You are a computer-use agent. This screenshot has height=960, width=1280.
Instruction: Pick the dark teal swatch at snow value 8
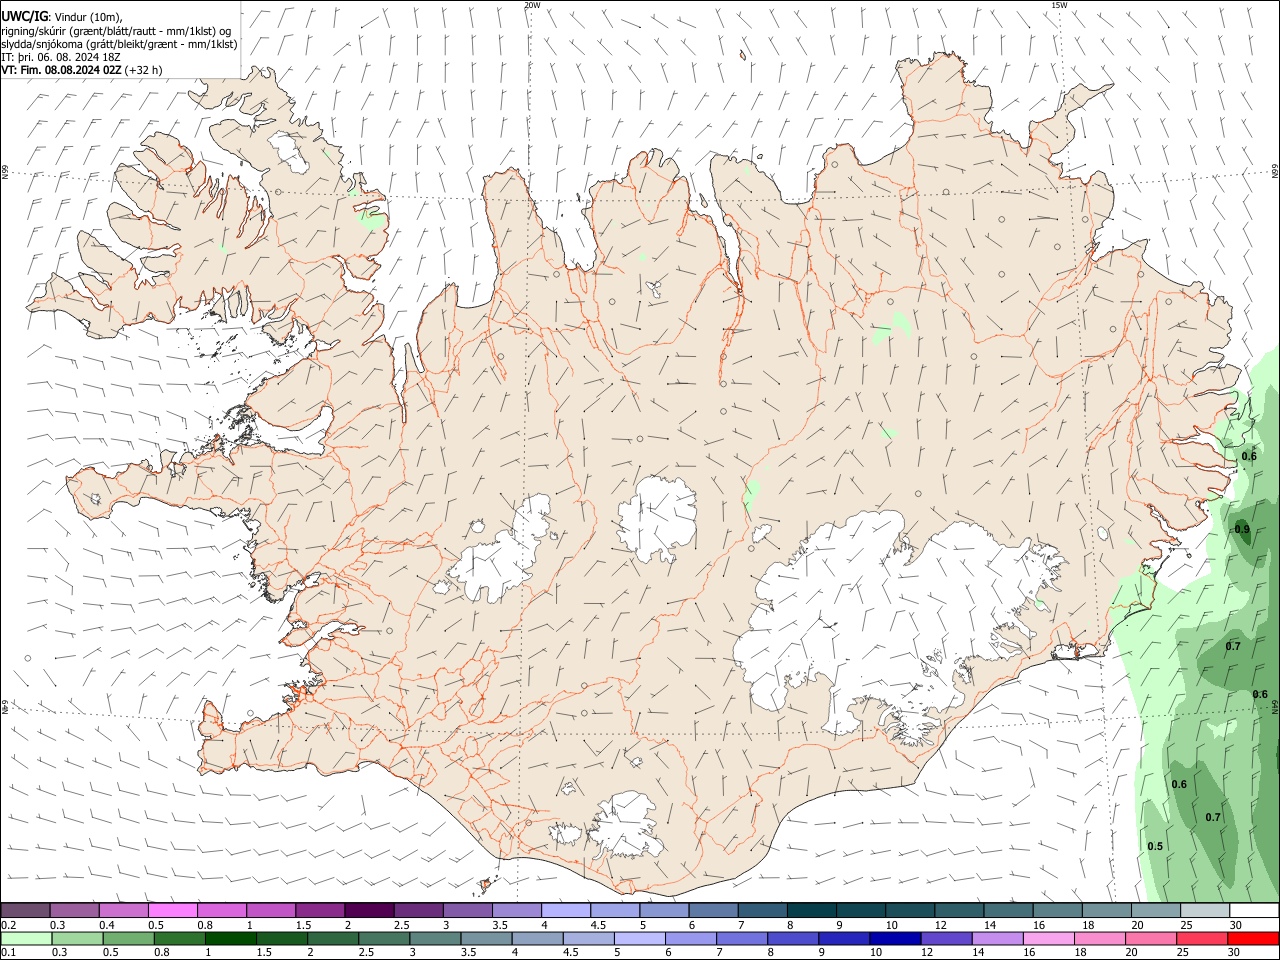point(811,910)
